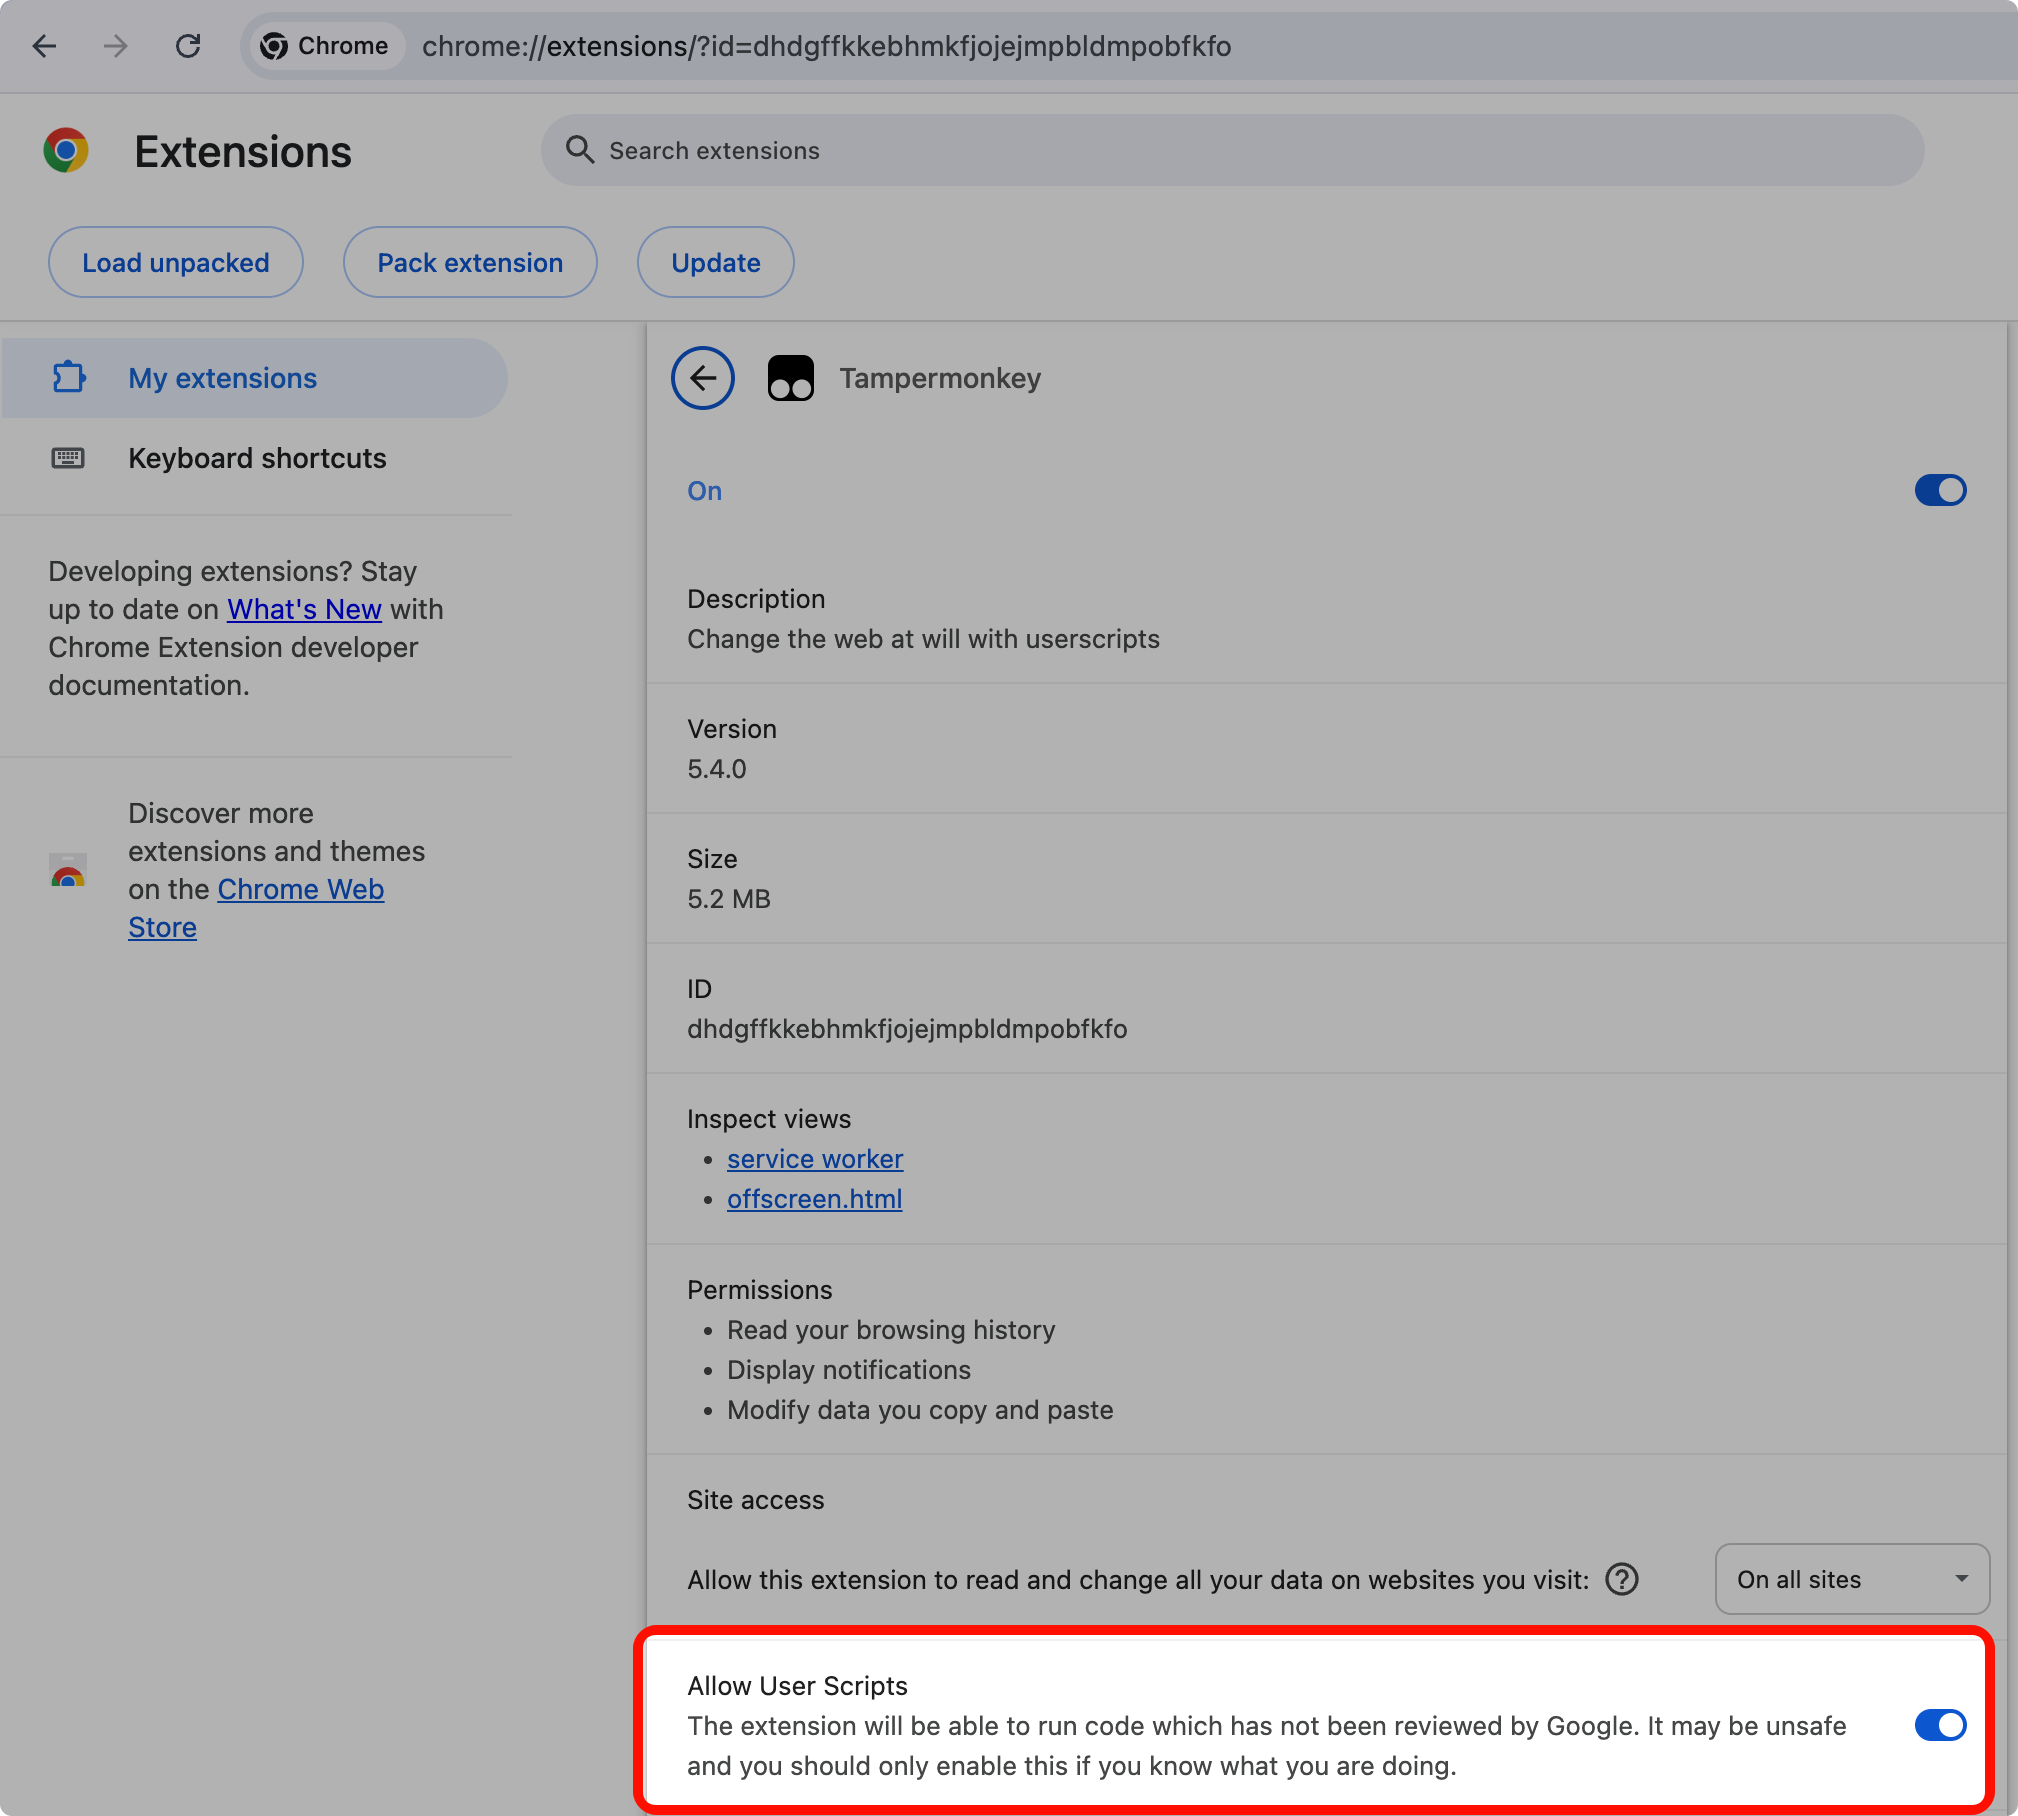Click the Search extensions field
The width and height of the screenshot is (2018, 1816).
click(x=1230, y=150)
